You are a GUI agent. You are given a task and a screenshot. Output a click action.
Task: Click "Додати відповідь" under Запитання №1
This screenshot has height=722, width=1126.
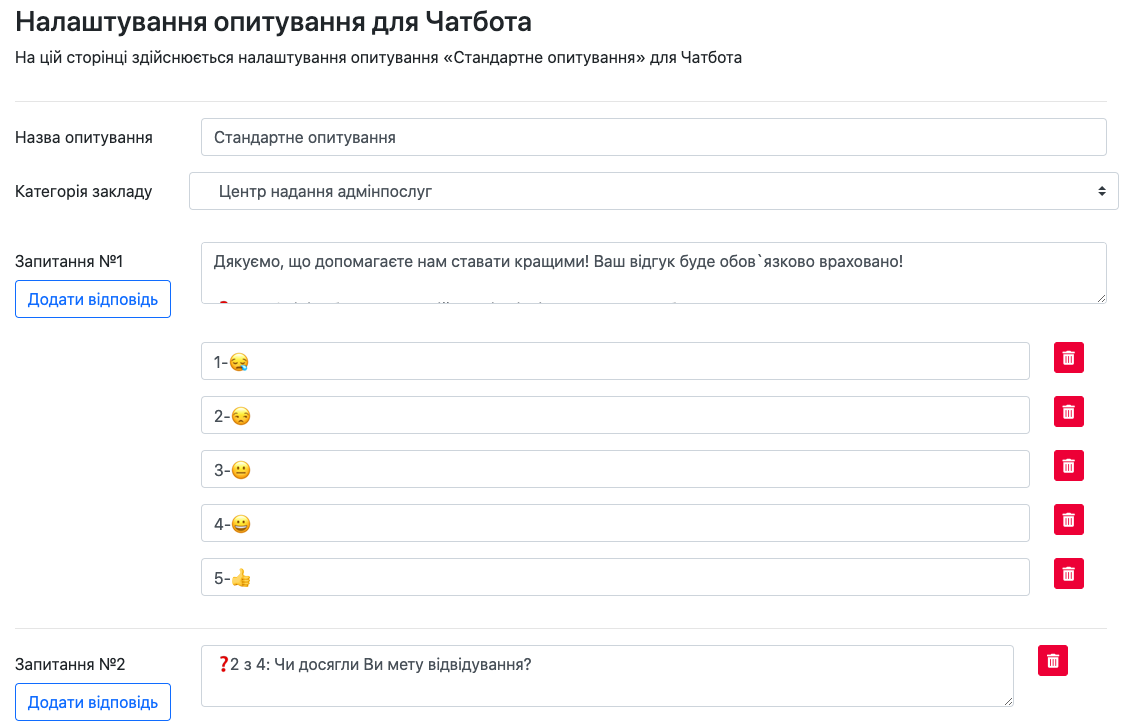93,299
